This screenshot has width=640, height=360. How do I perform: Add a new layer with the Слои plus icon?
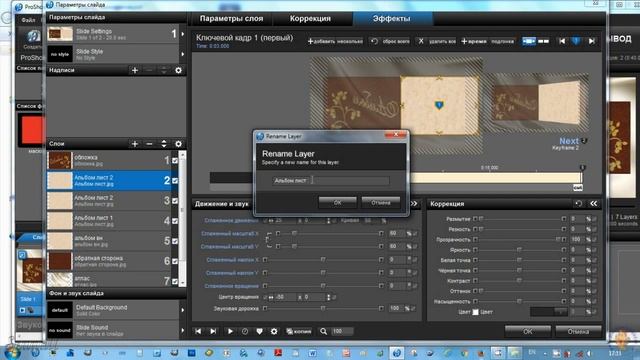point(135,144)
